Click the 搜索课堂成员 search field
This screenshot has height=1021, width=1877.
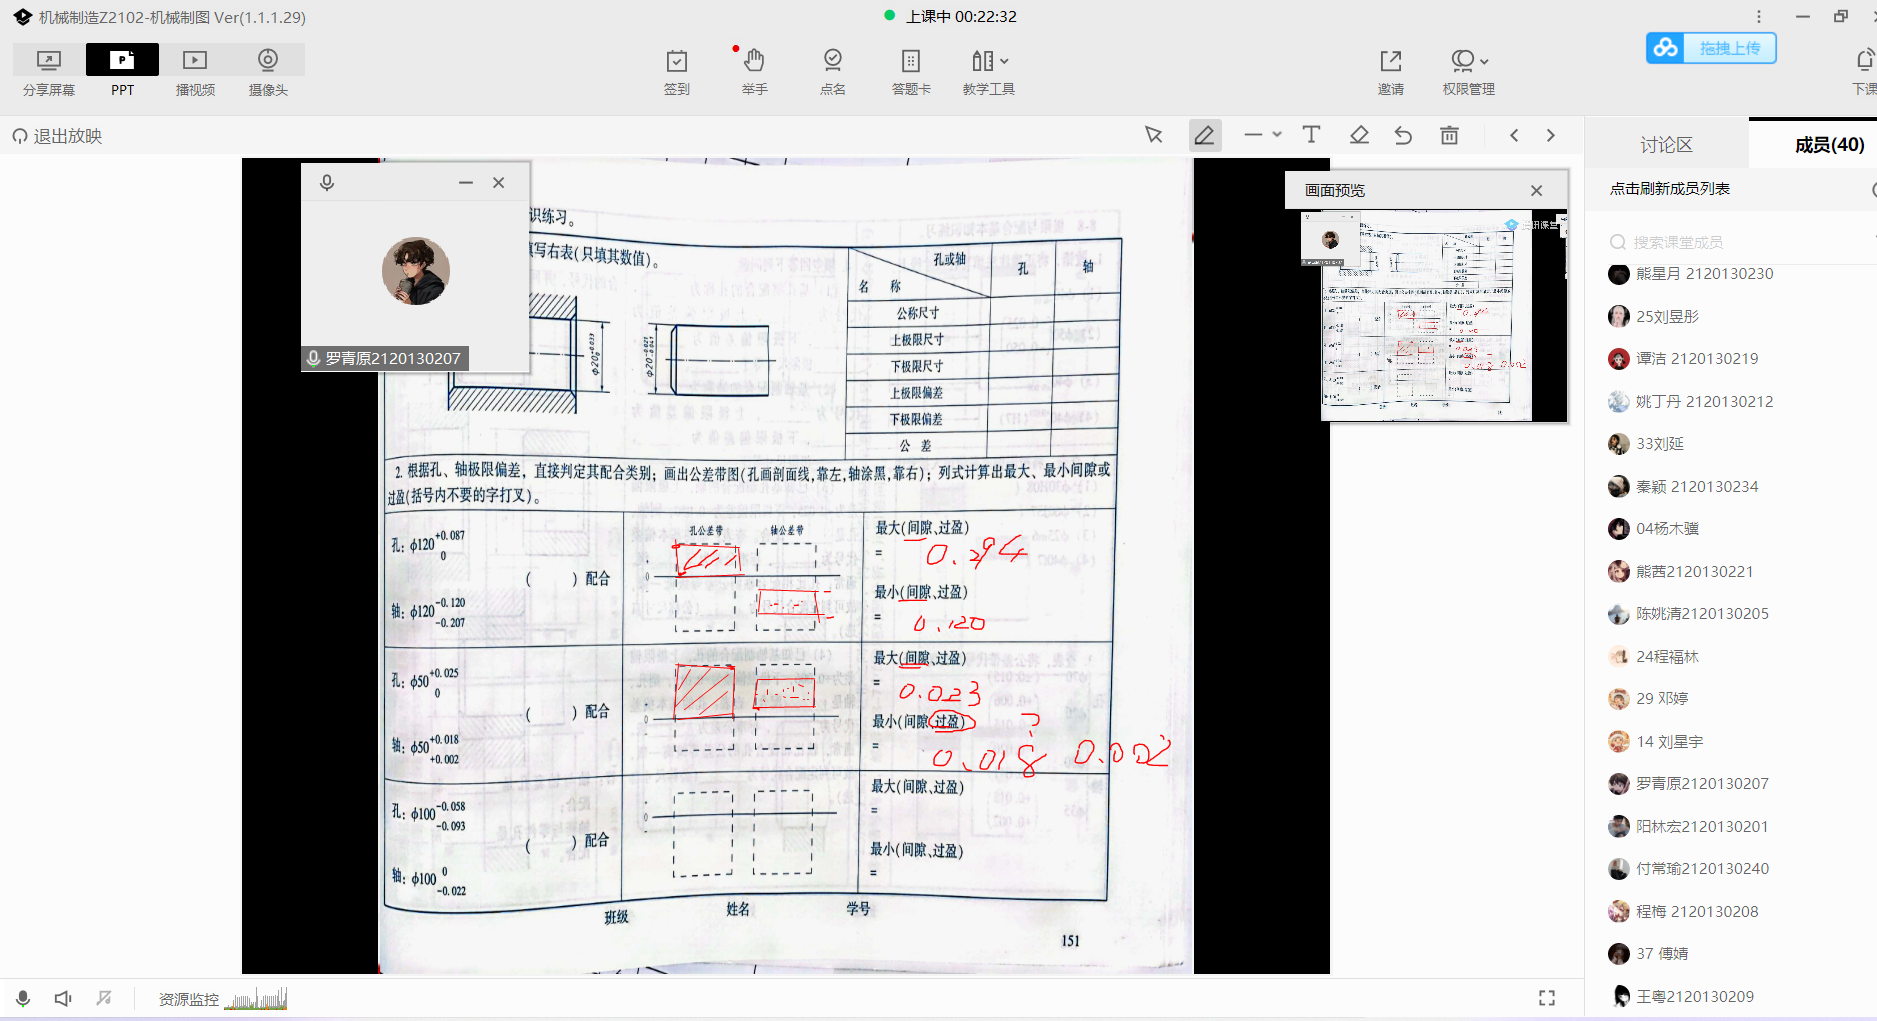point(1730,242)
